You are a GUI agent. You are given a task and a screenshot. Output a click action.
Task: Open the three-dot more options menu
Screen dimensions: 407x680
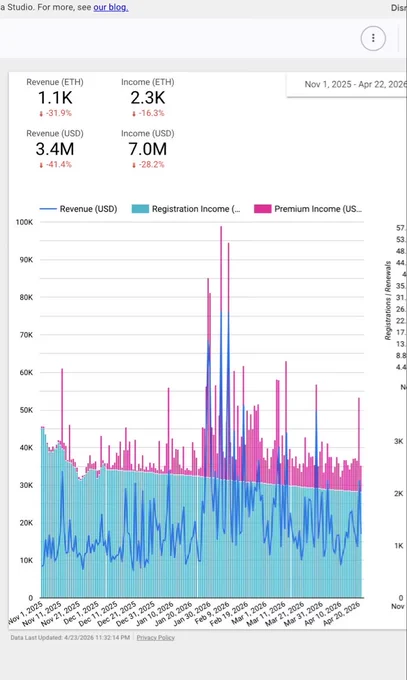click(373, 38)
